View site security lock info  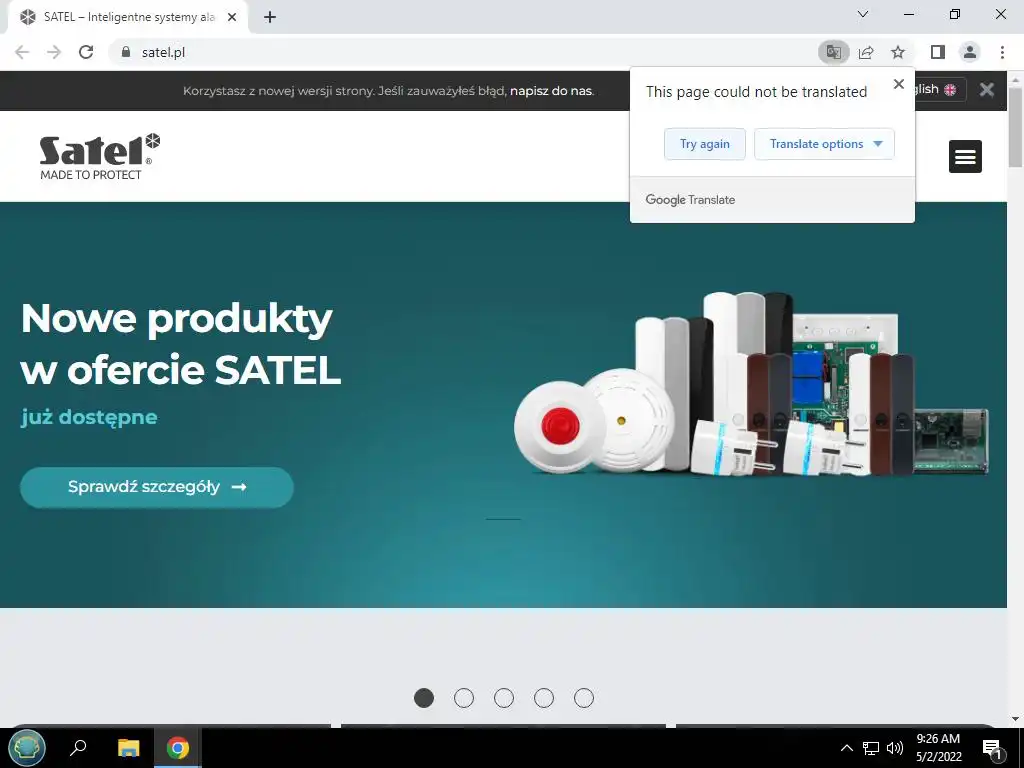[x=126, y=52]
